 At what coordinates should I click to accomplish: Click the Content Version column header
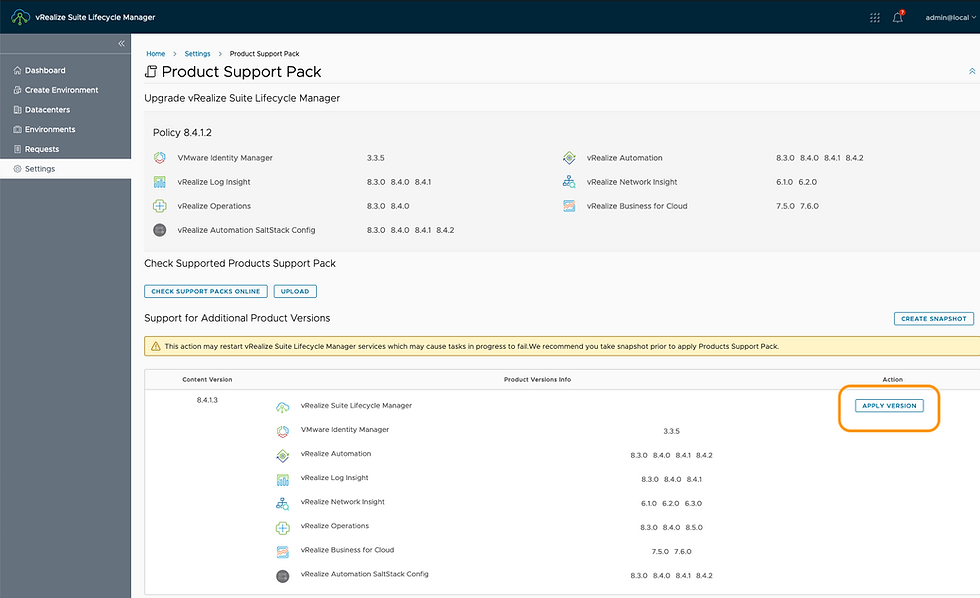coord(207,379)
